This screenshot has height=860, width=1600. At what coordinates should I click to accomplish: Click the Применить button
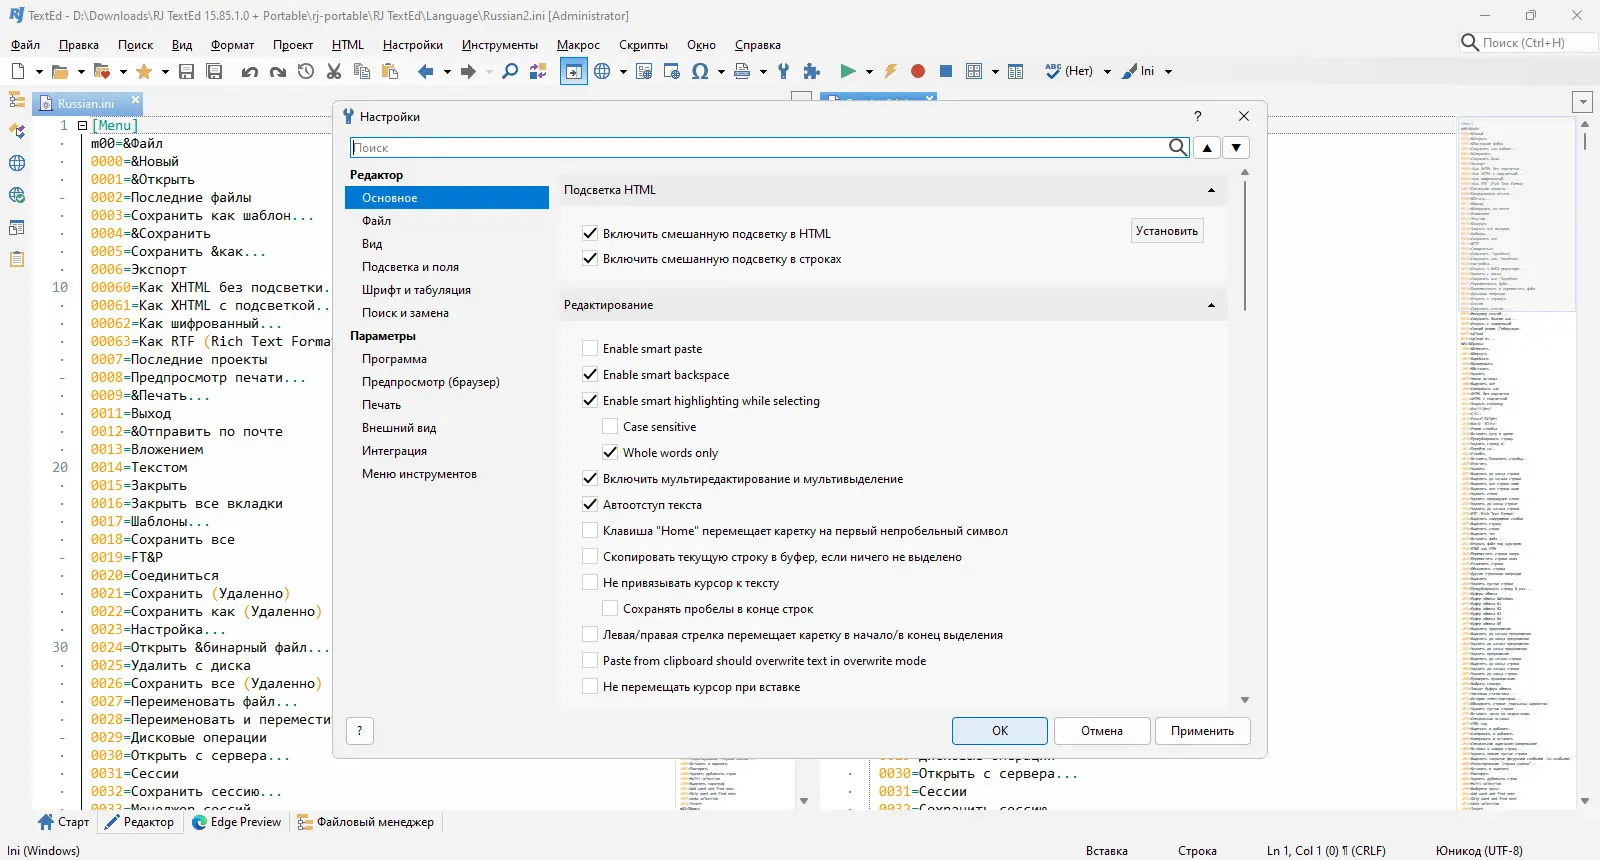[x=1203, y=731]
